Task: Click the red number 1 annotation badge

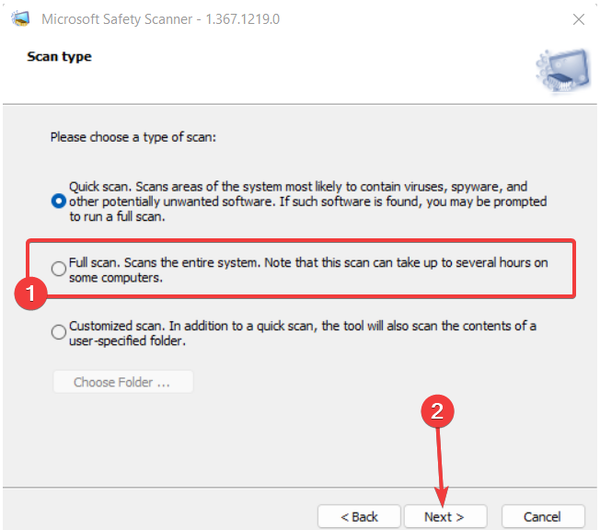Action: coord(33,294)
